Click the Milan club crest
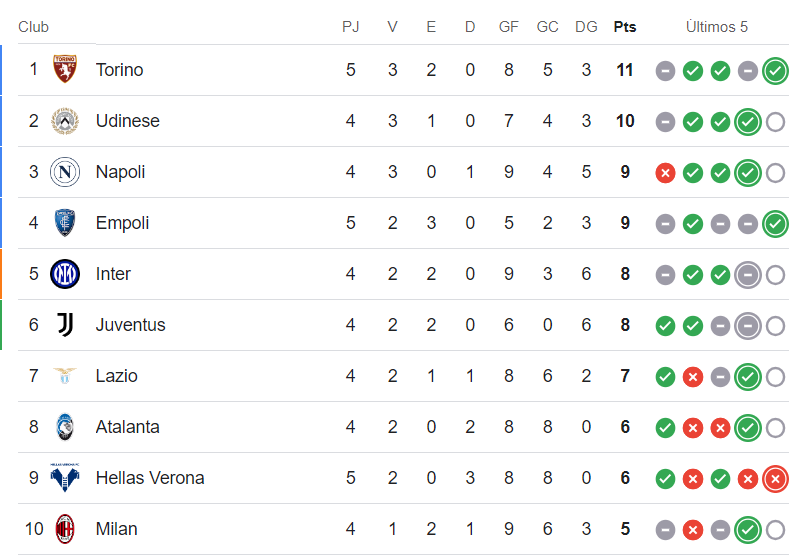 tap(65, 529)
